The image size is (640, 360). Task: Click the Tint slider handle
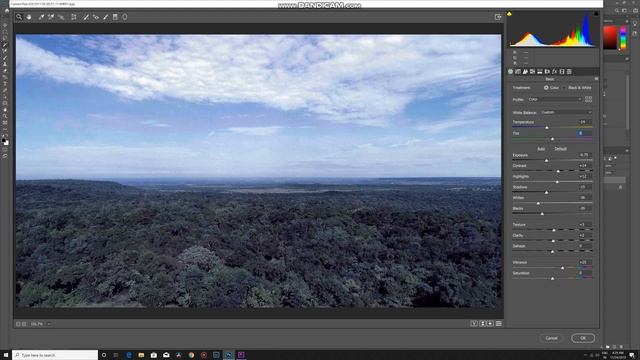[553, 139]
